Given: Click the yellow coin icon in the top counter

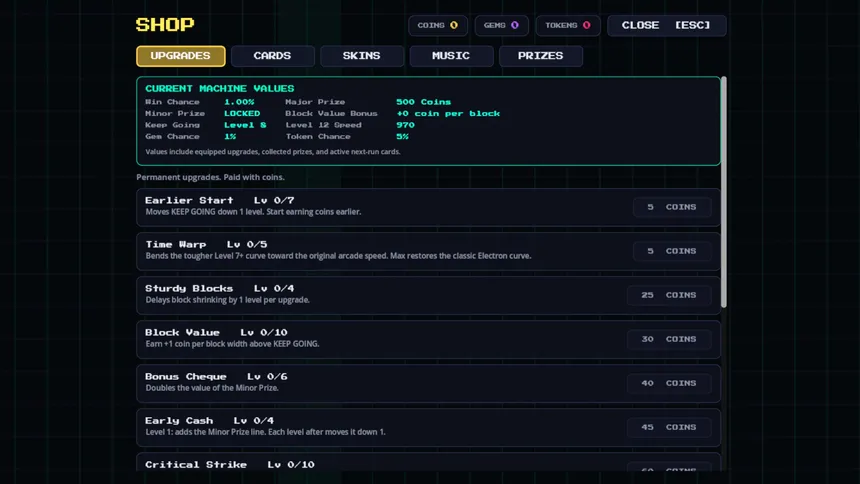Looking at the screenshot, I should coord(454,25).
